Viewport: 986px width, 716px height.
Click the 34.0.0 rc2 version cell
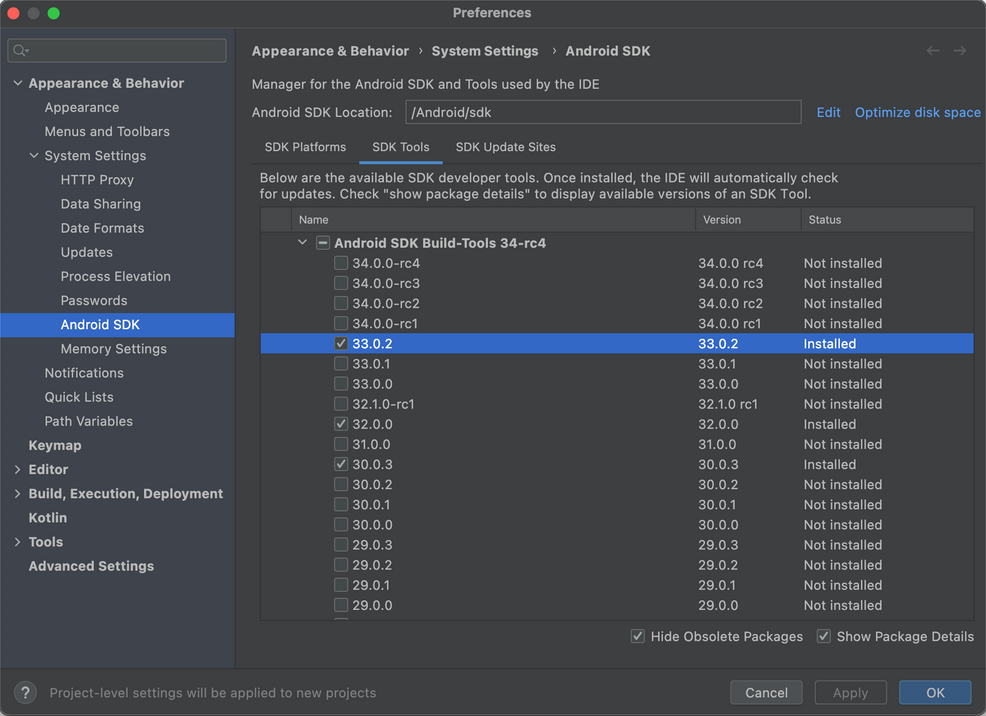click(730, 304)
